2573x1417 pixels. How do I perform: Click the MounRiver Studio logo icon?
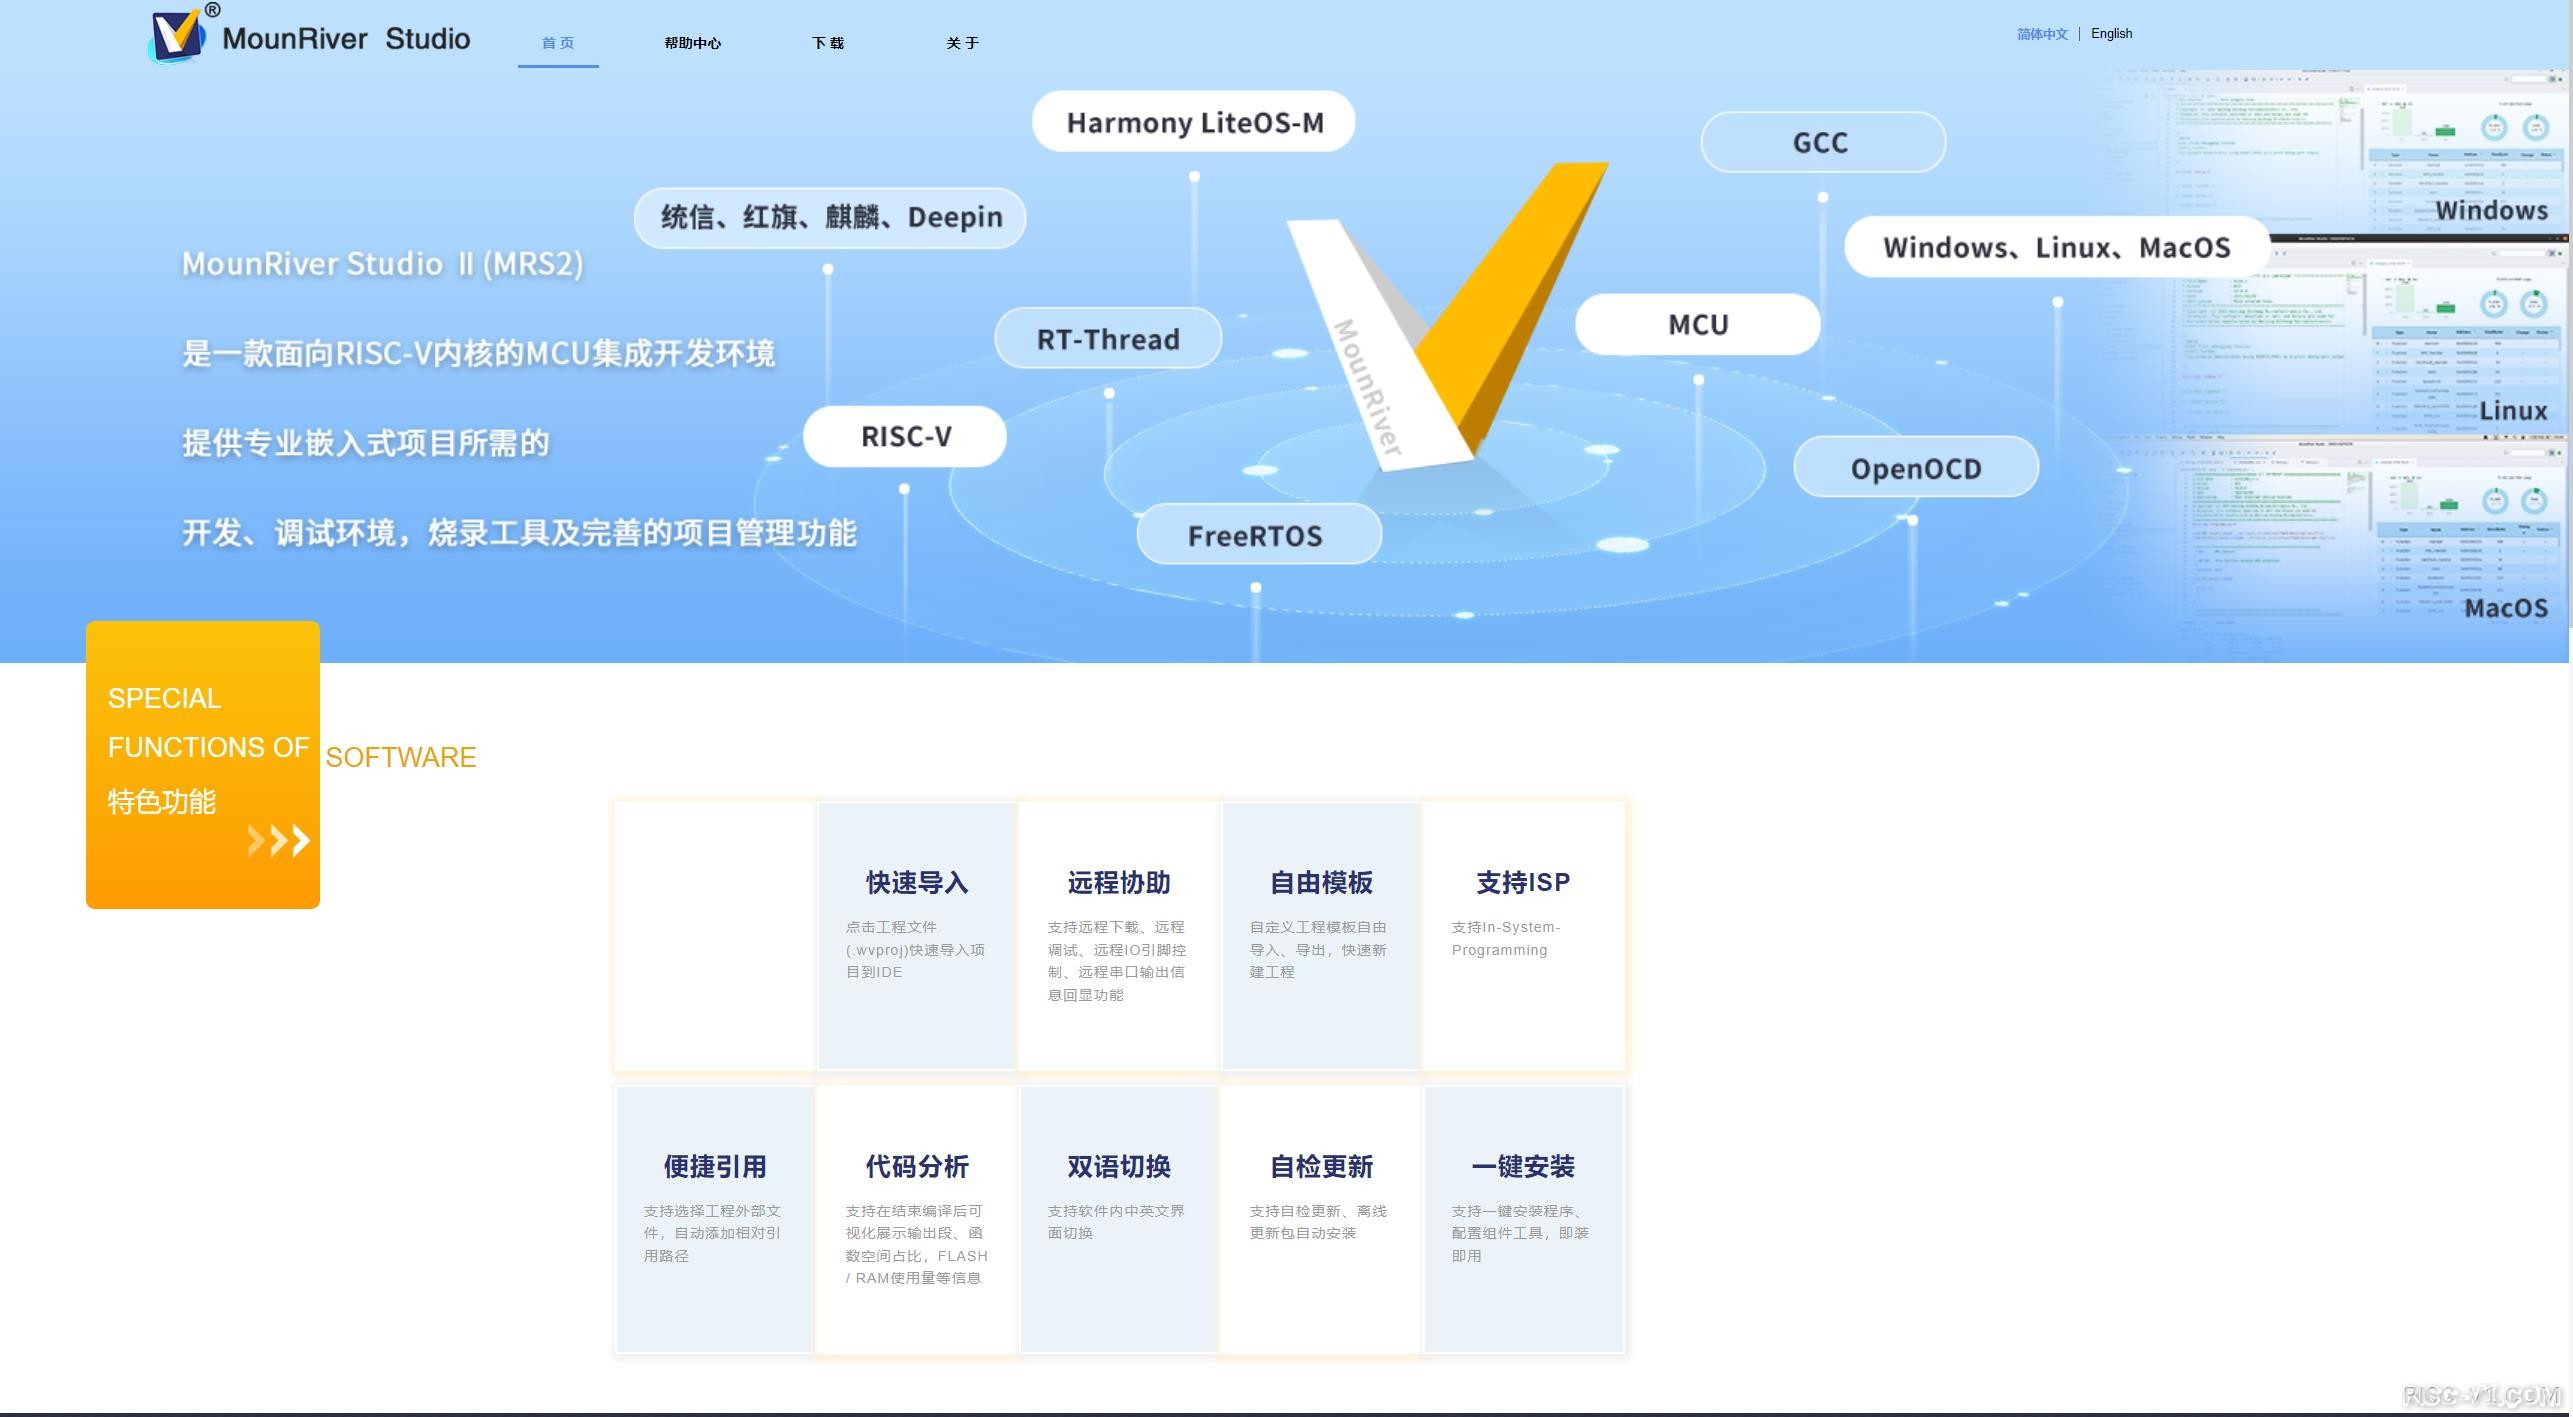(x=177, y=36)
